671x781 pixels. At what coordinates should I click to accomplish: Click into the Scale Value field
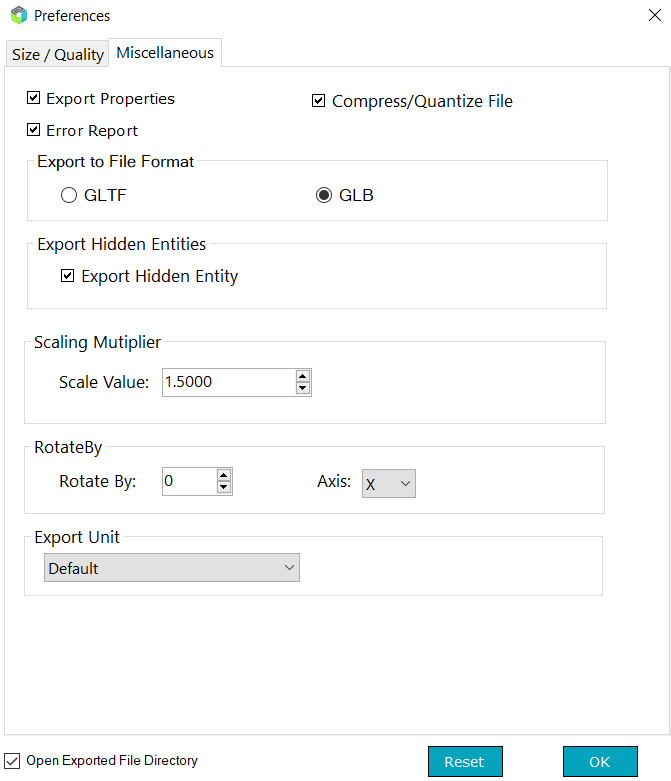coord(228,382)
